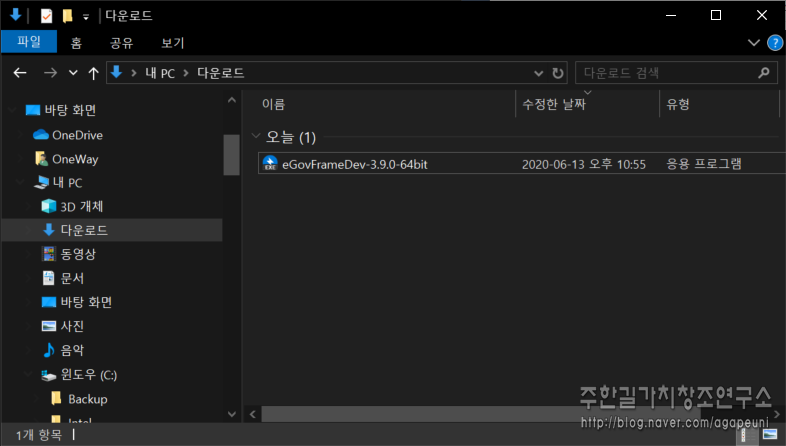Go forward with the right arrow
This screenshot has width=786, height=446.
[50, 73]
